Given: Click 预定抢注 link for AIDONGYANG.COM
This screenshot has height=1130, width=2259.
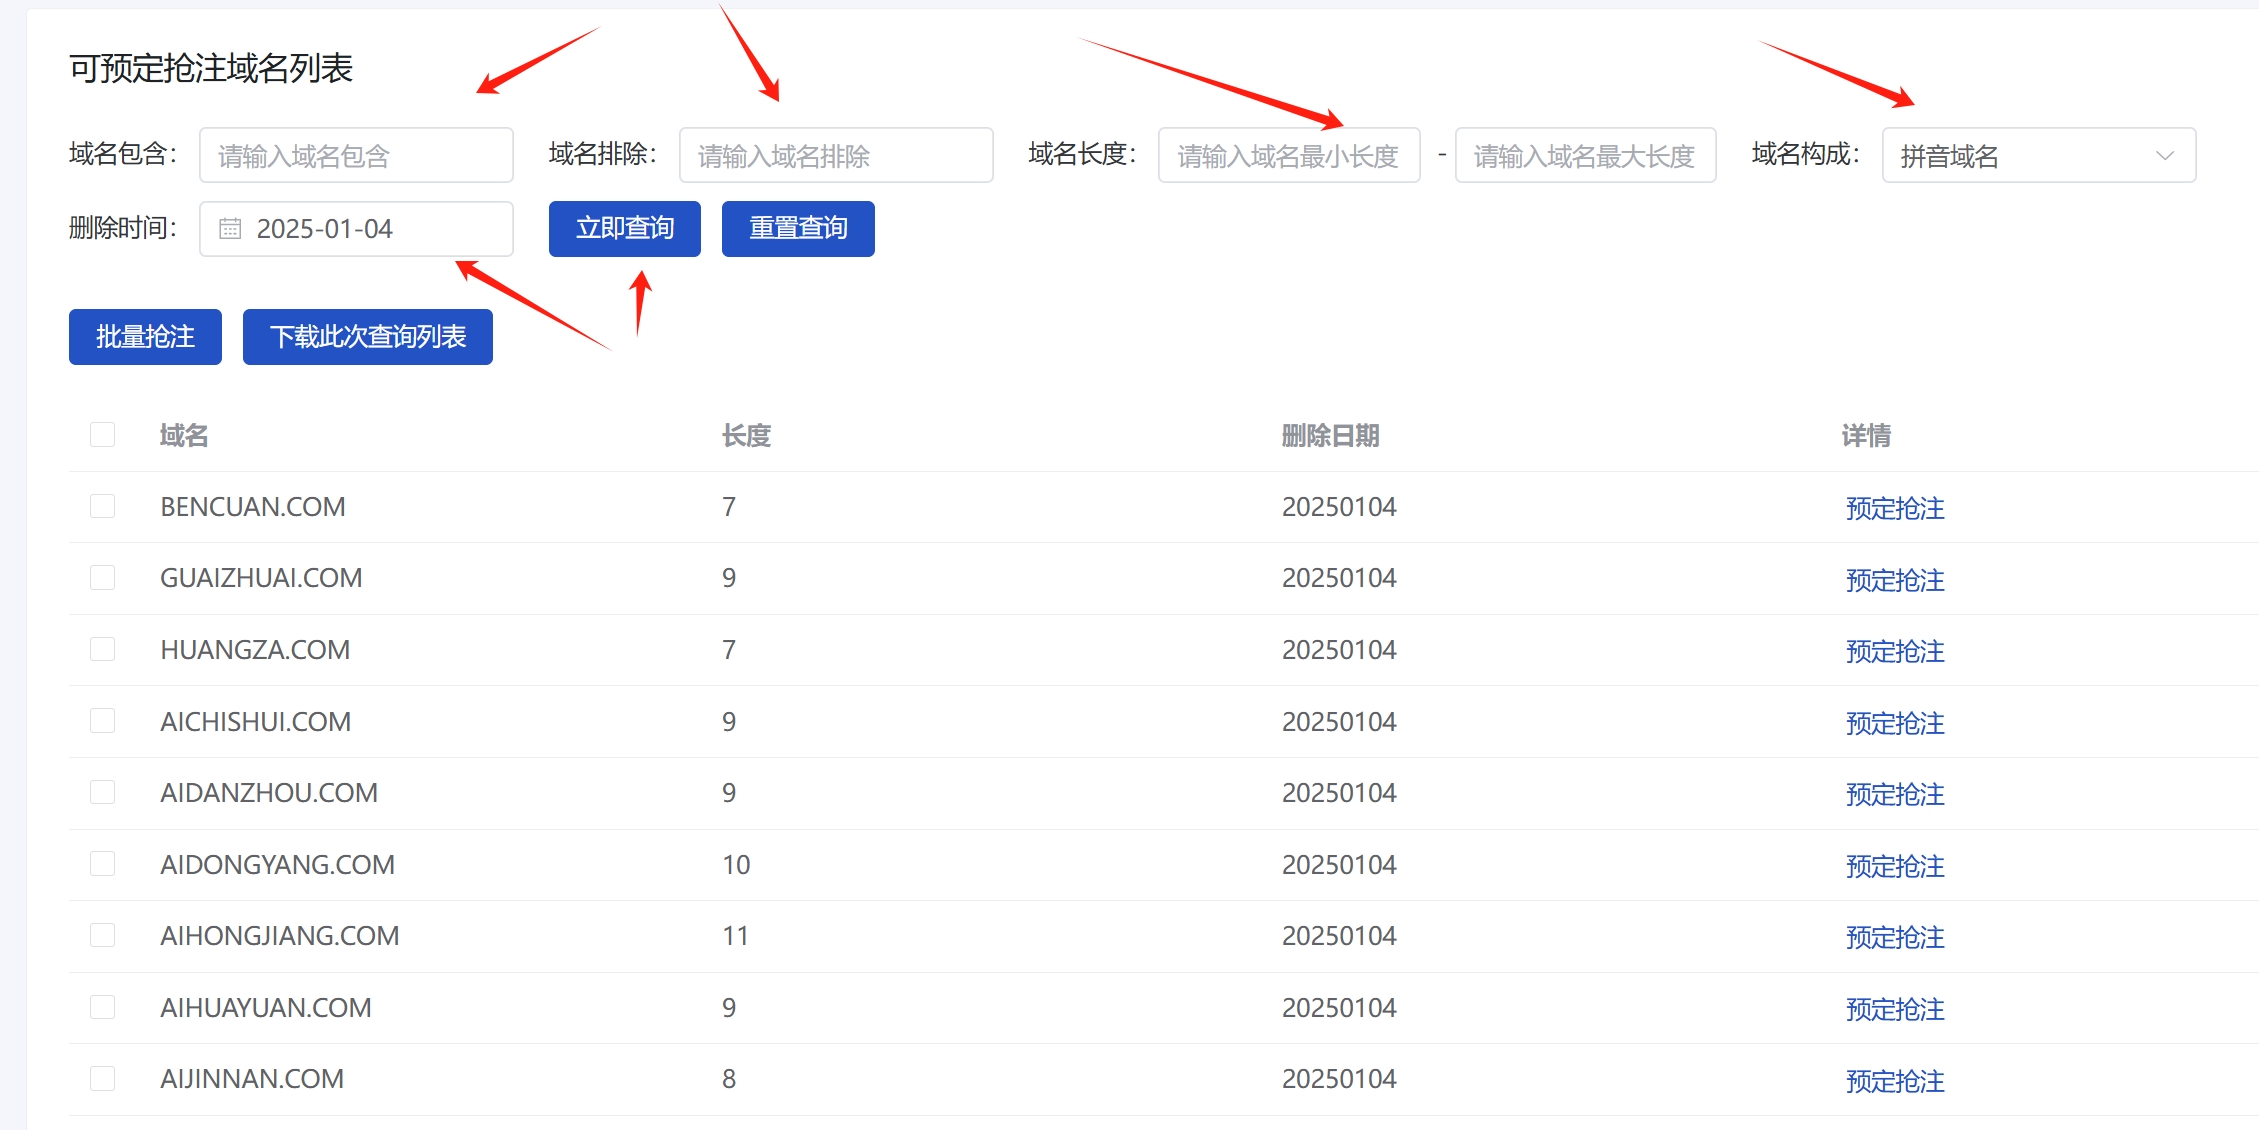Looking at the screenshot, I should coord(1895,866).
